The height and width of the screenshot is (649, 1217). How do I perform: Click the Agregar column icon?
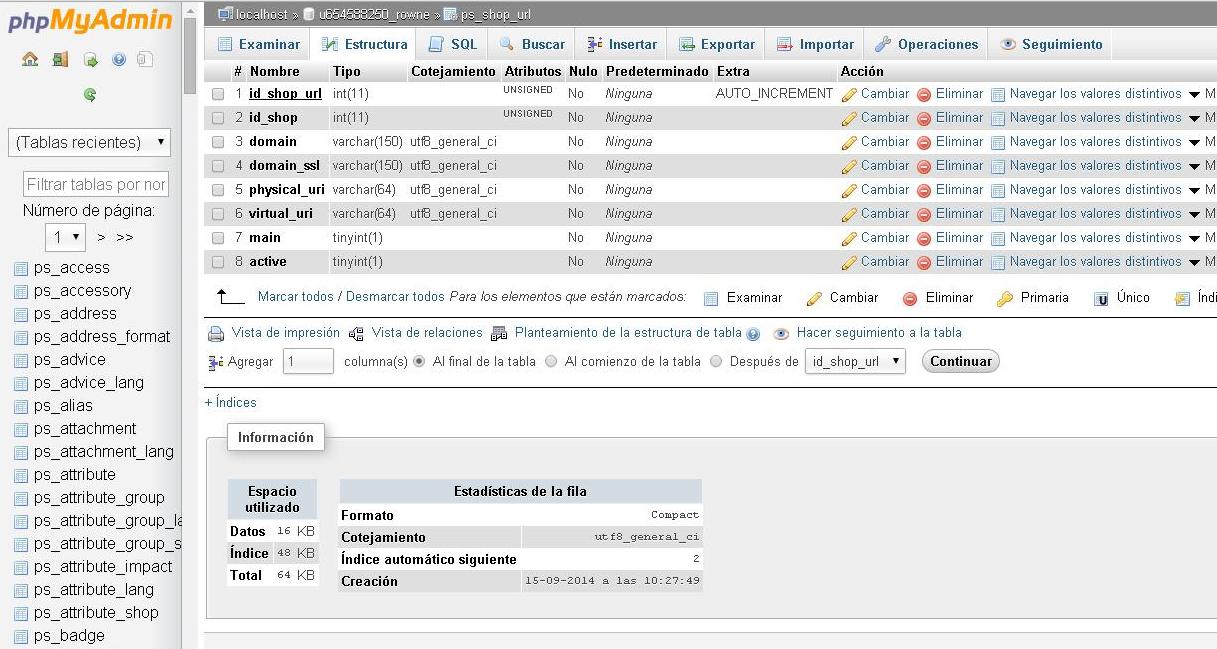pos(215,362)
